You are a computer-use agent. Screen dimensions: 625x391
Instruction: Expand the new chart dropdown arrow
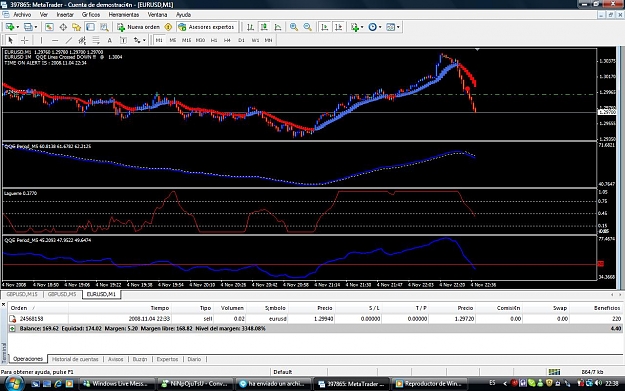(x=18, y=27)
